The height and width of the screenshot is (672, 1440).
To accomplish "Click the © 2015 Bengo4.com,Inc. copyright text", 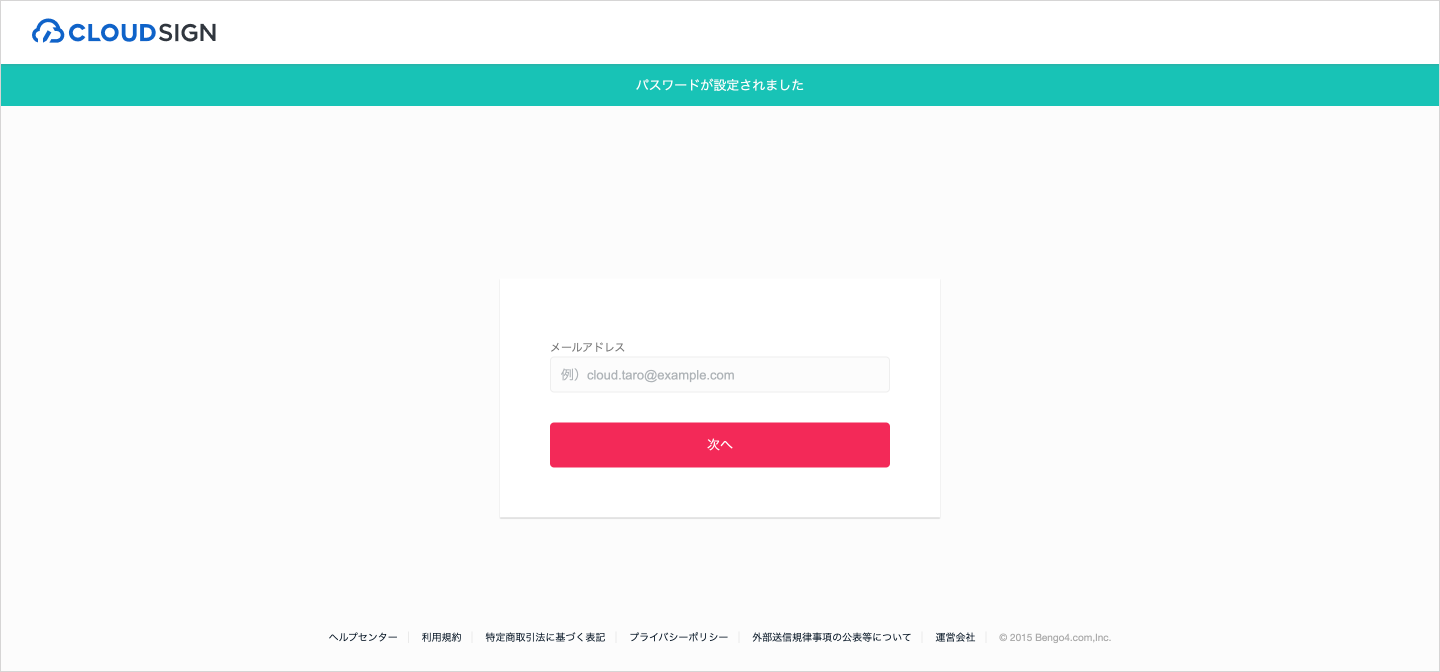I will 1055,637.
